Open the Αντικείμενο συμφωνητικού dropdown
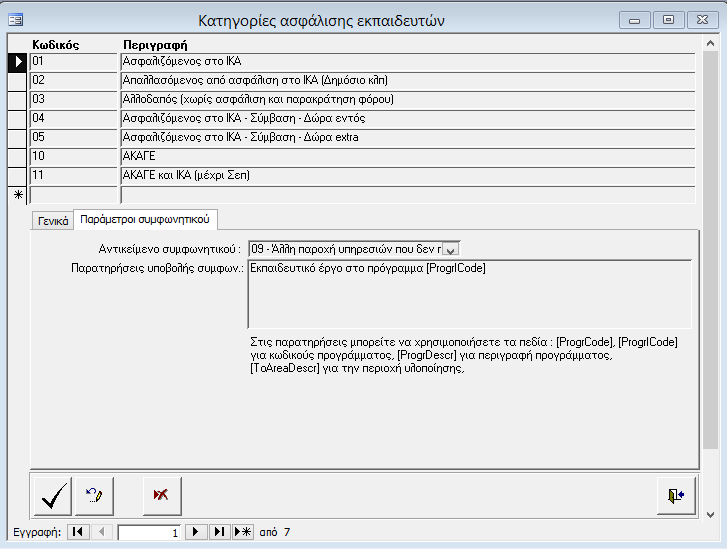Image resolution: width=727 pixels, height=549 pixels. click(450, 248)
